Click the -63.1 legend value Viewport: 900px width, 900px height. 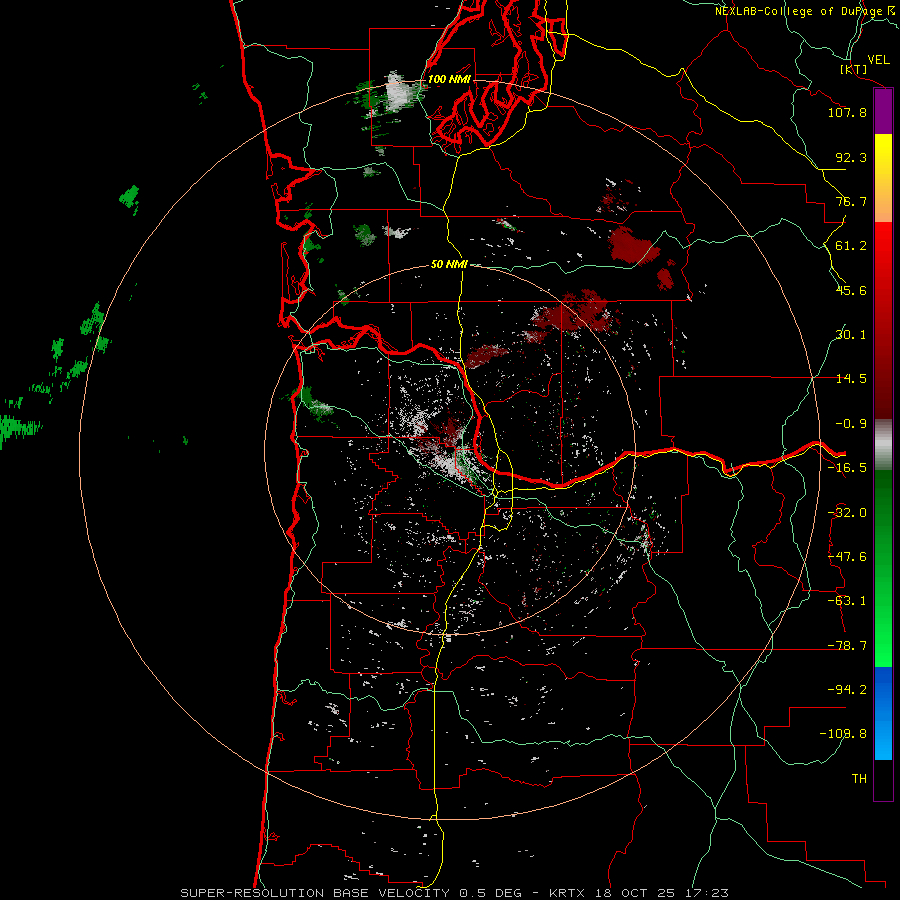point(847,601)
